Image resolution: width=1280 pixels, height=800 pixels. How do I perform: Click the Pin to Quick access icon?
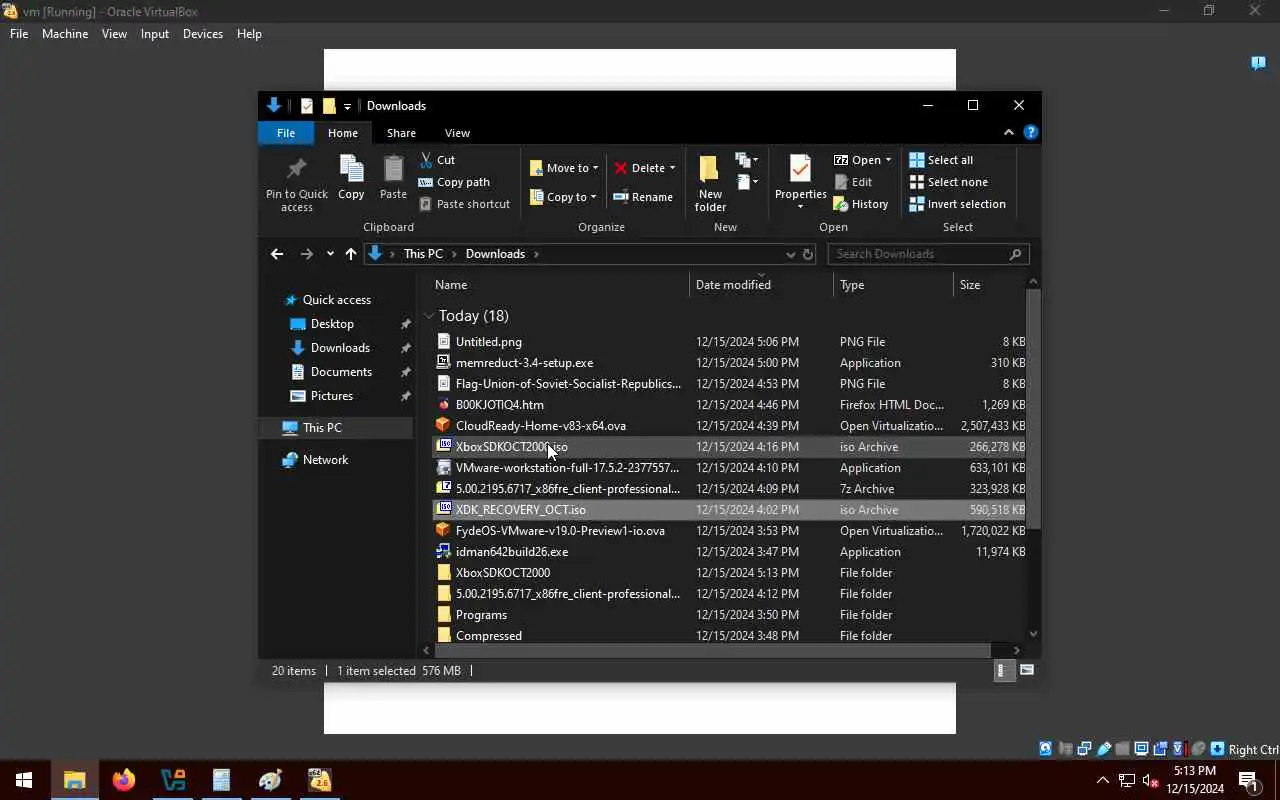(x=296, y=169)
